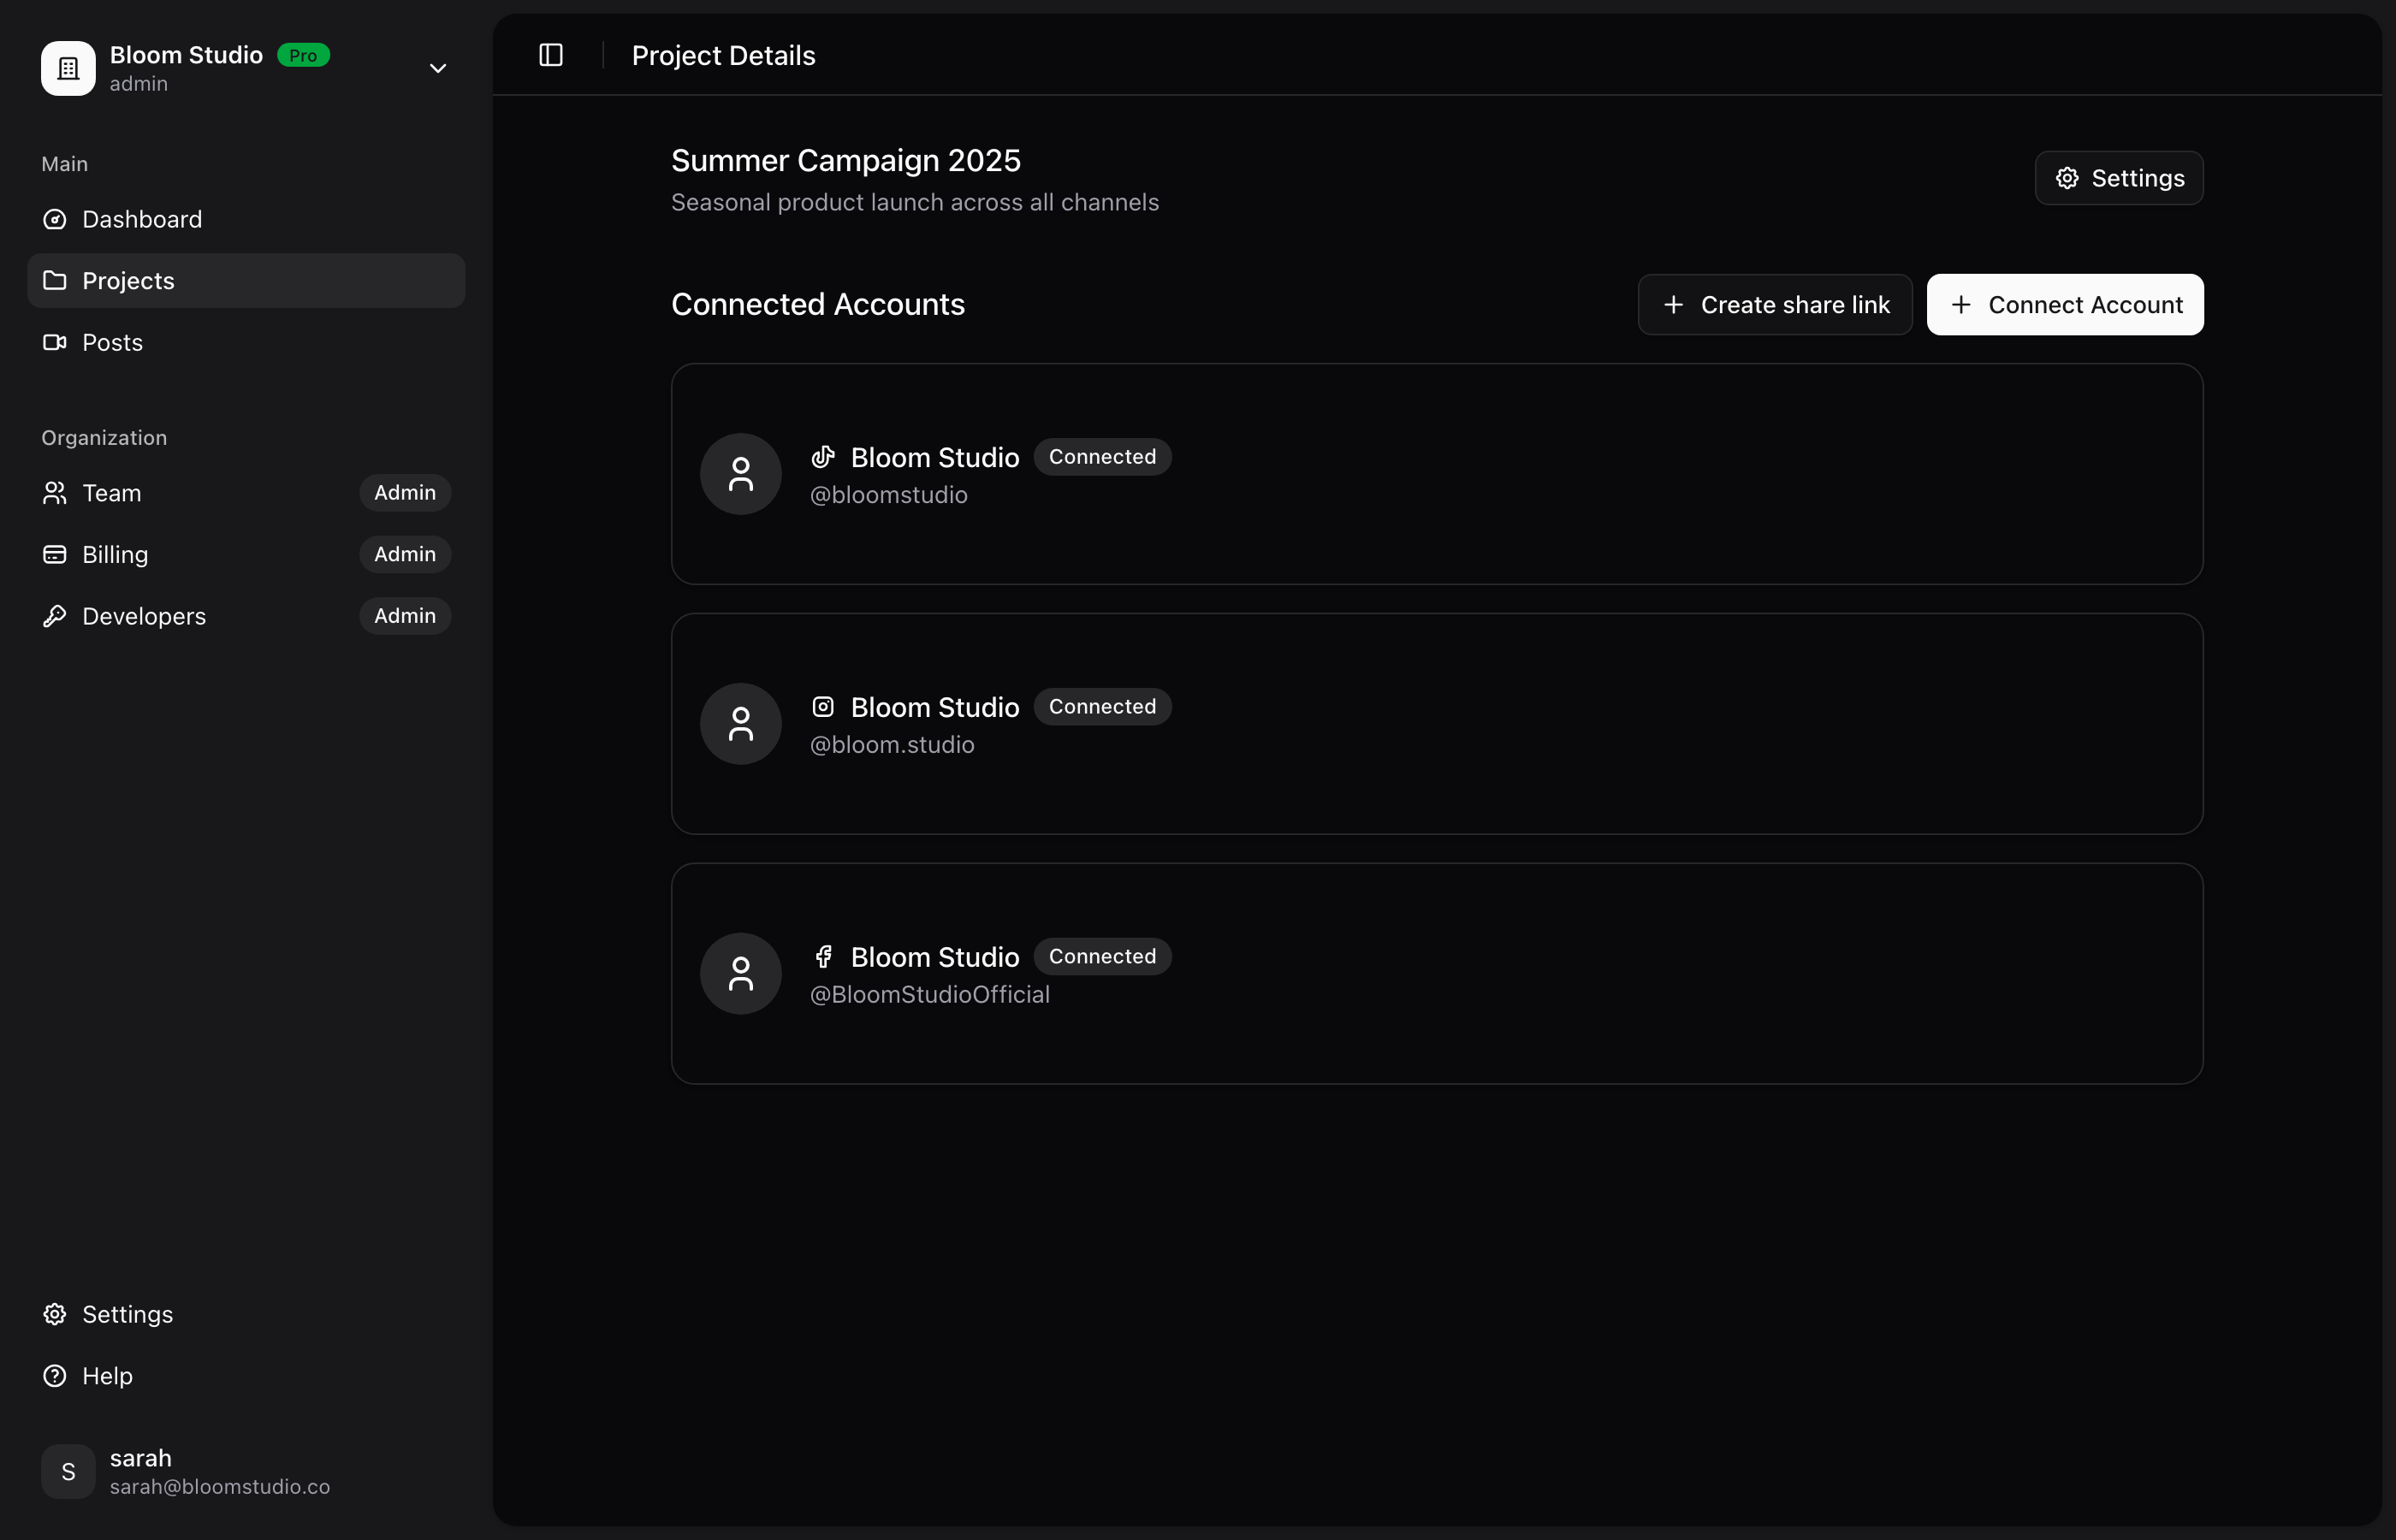This screenshot has width=2396, height=1540.
Task: Click the Facebook icon beside @BloomStudioOfficial
Action: [x=824, y=956]
